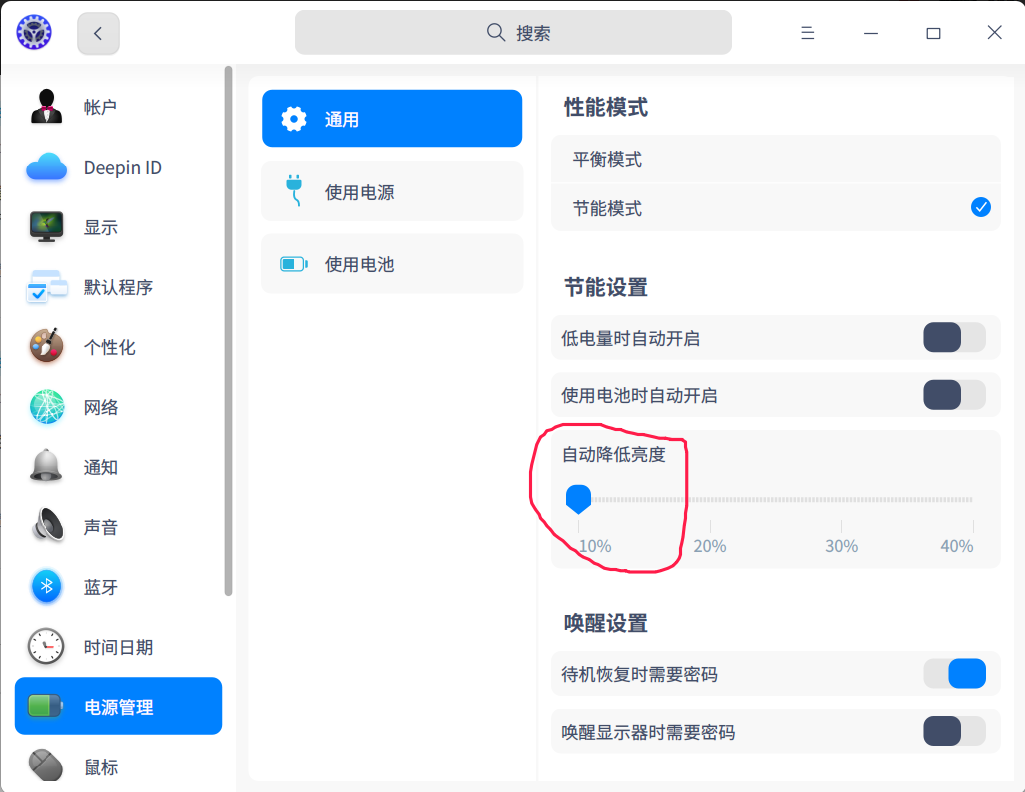Set brightness reduction slider to 40%
Viewport: 1025px width, 792px height.
click(x=973, y=499)
